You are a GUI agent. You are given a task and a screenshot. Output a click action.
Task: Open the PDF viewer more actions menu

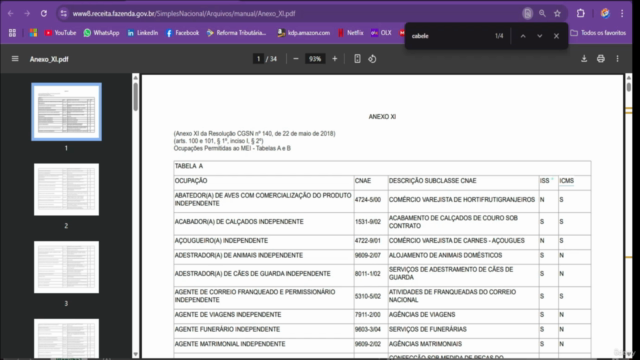[618, 59]
